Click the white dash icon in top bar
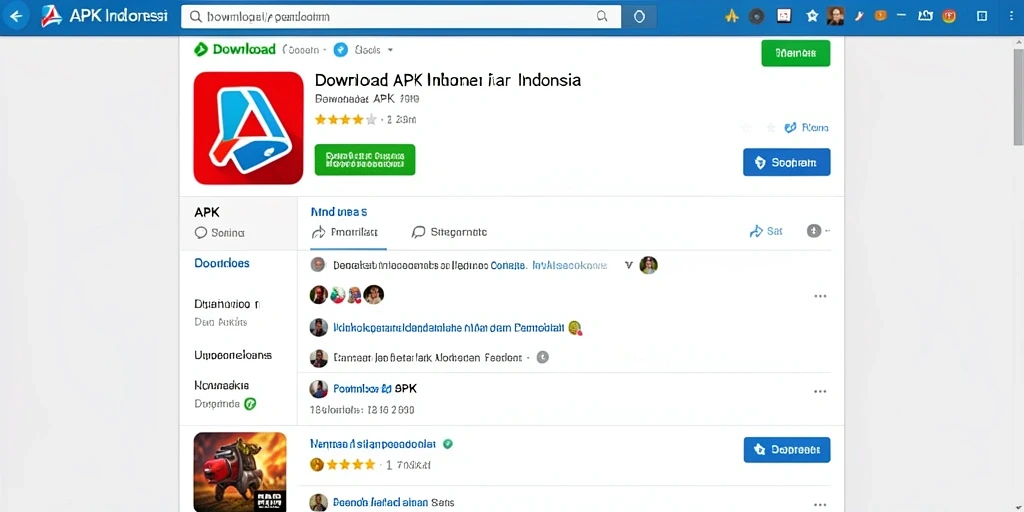 coord(902,16)
